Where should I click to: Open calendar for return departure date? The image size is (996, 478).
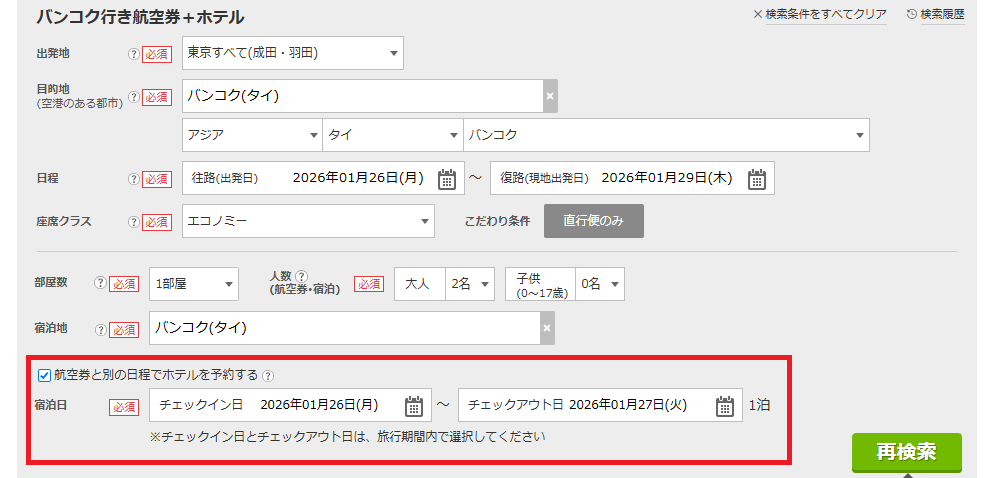(757, 179)
